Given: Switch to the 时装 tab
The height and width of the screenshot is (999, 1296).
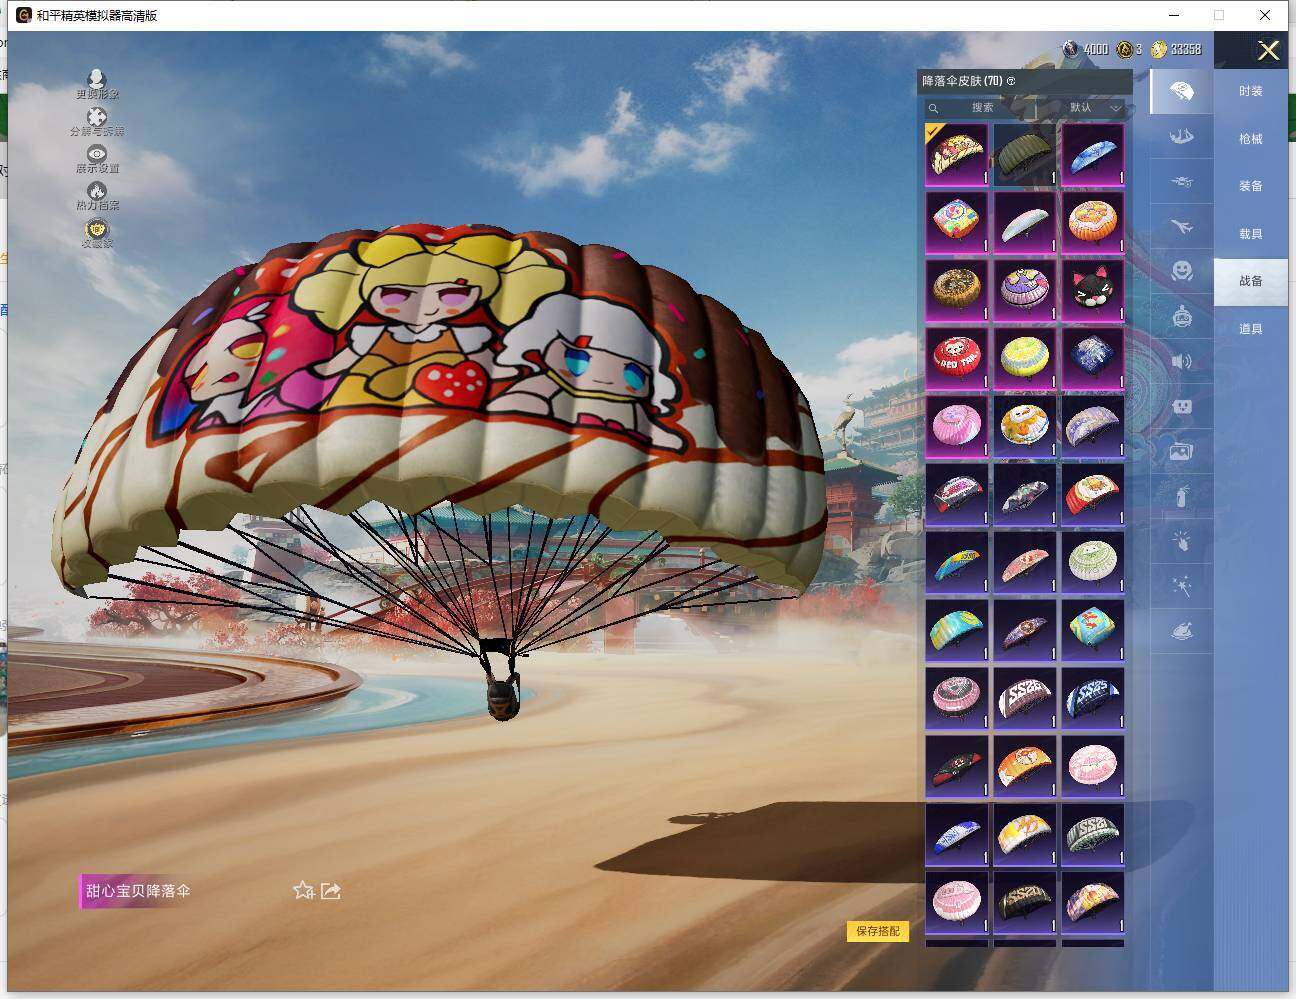Looking at the screenshot, I should pos(1250,91).
